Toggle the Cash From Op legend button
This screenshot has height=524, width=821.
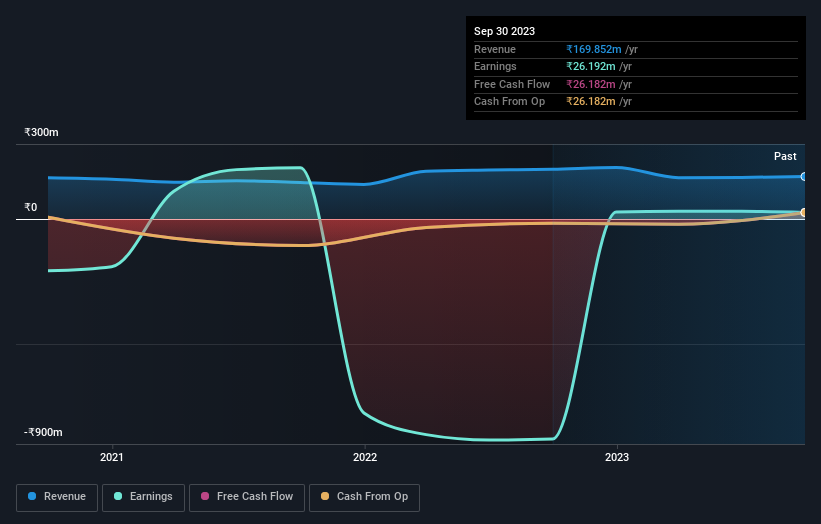364,497
